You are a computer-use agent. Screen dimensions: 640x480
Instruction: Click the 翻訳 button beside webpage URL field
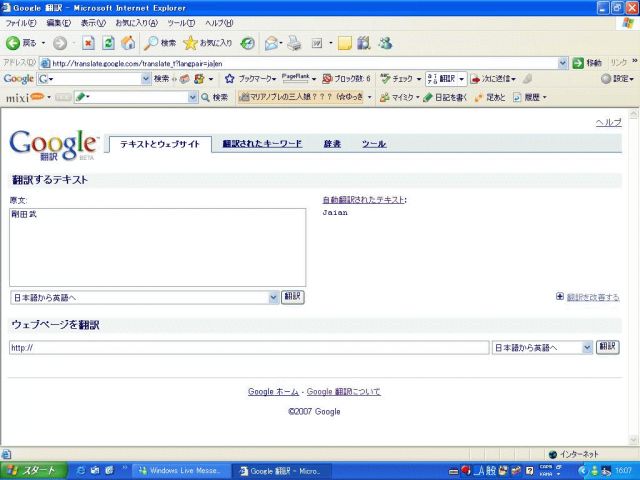[608, 347]
